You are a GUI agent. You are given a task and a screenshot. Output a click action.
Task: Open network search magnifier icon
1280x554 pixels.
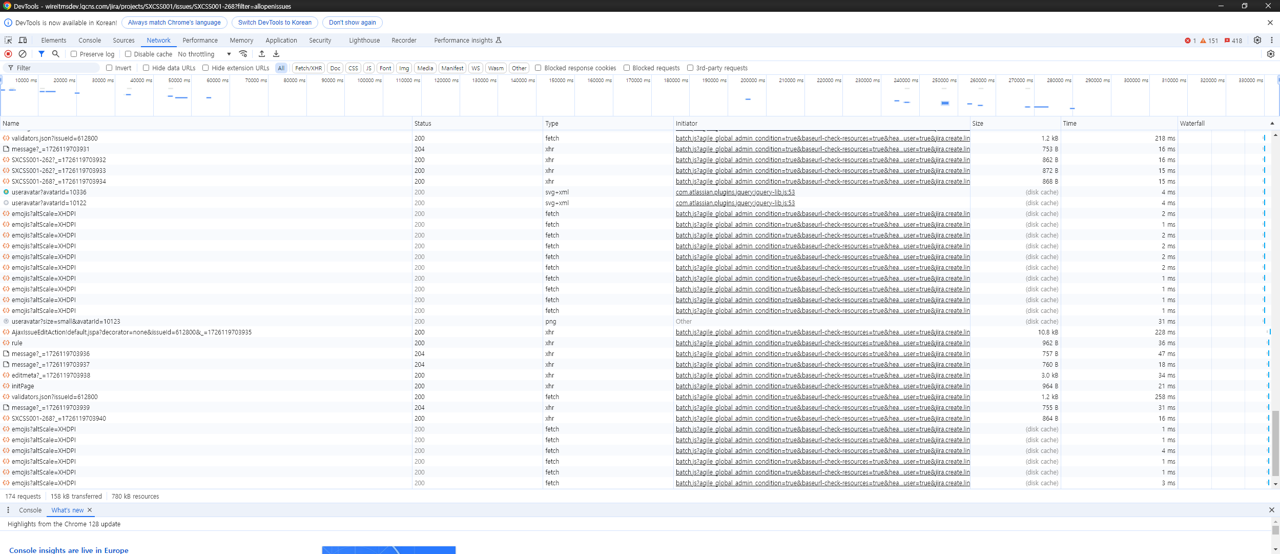pos(55,54)
